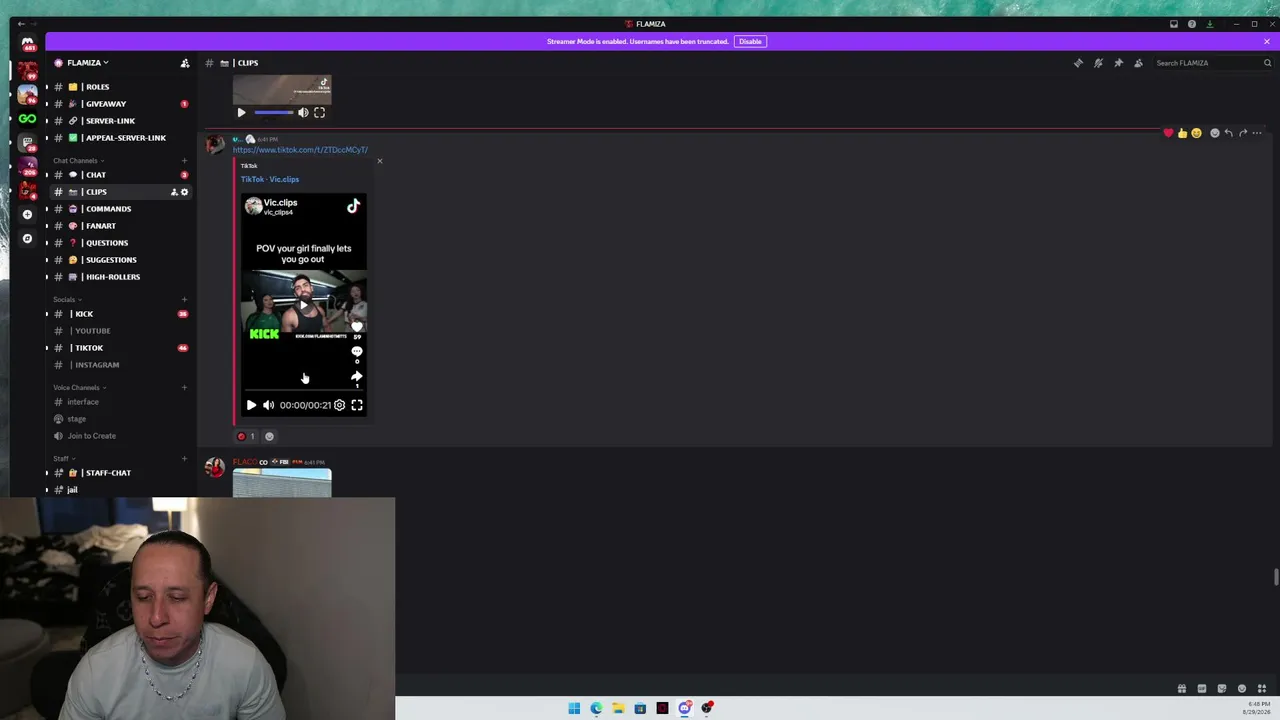1280x720 pixels.
Task: Open Discord direct messages home button
Action: pyautogui.click(x=27, y=44)
